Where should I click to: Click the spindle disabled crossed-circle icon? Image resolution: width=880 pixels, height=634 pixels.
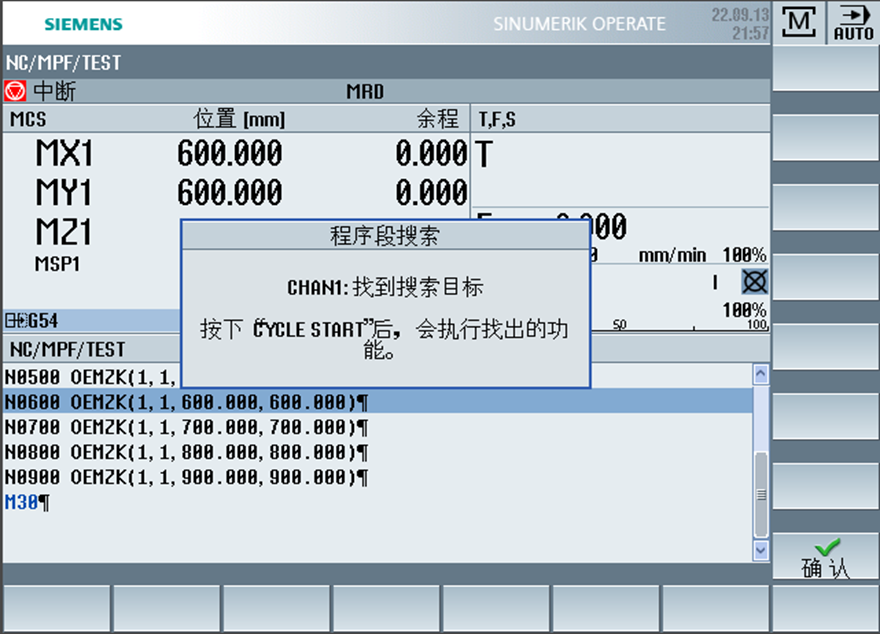point(754,282)
